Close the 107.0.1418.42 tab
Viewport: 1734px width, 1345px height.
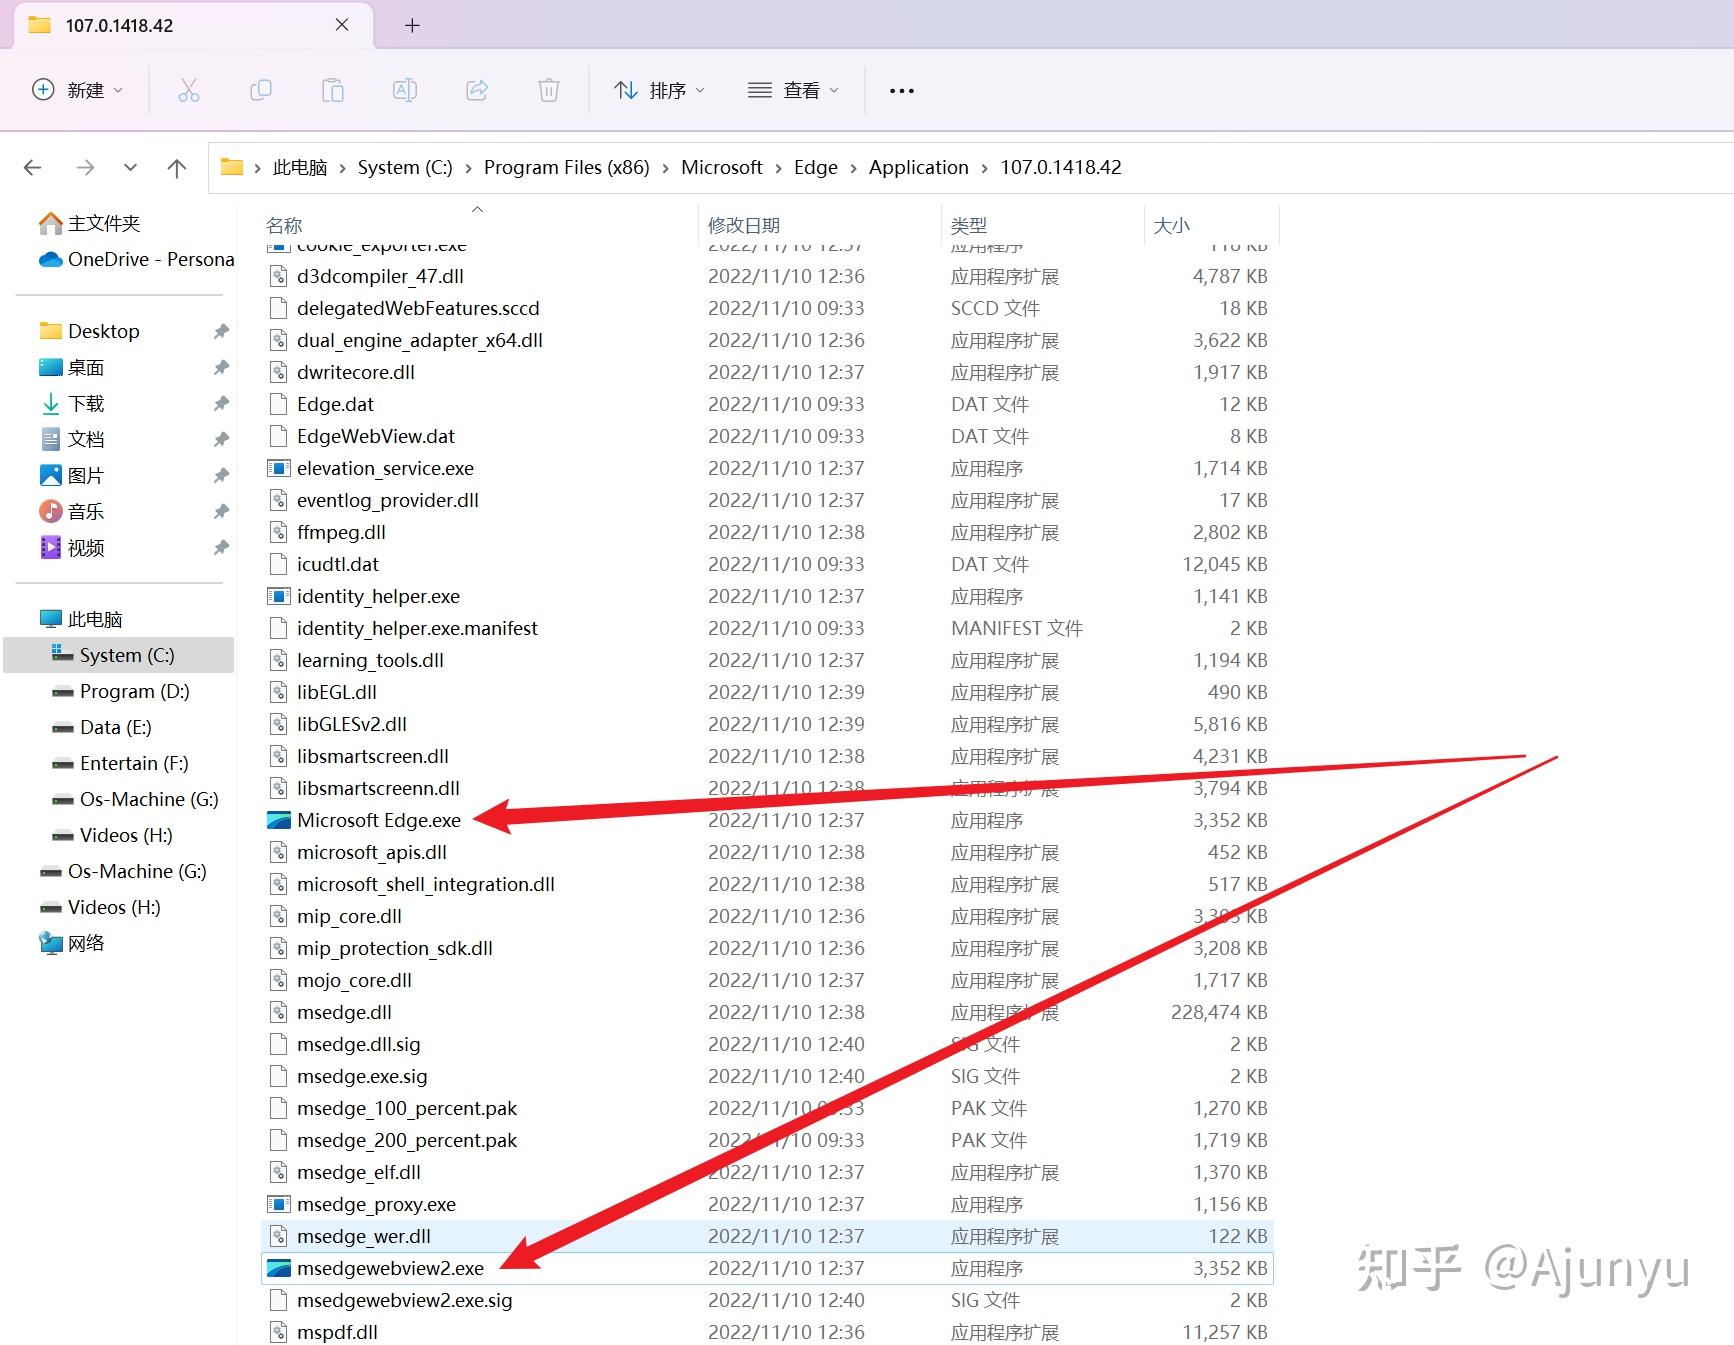click(x=342, y=25)
